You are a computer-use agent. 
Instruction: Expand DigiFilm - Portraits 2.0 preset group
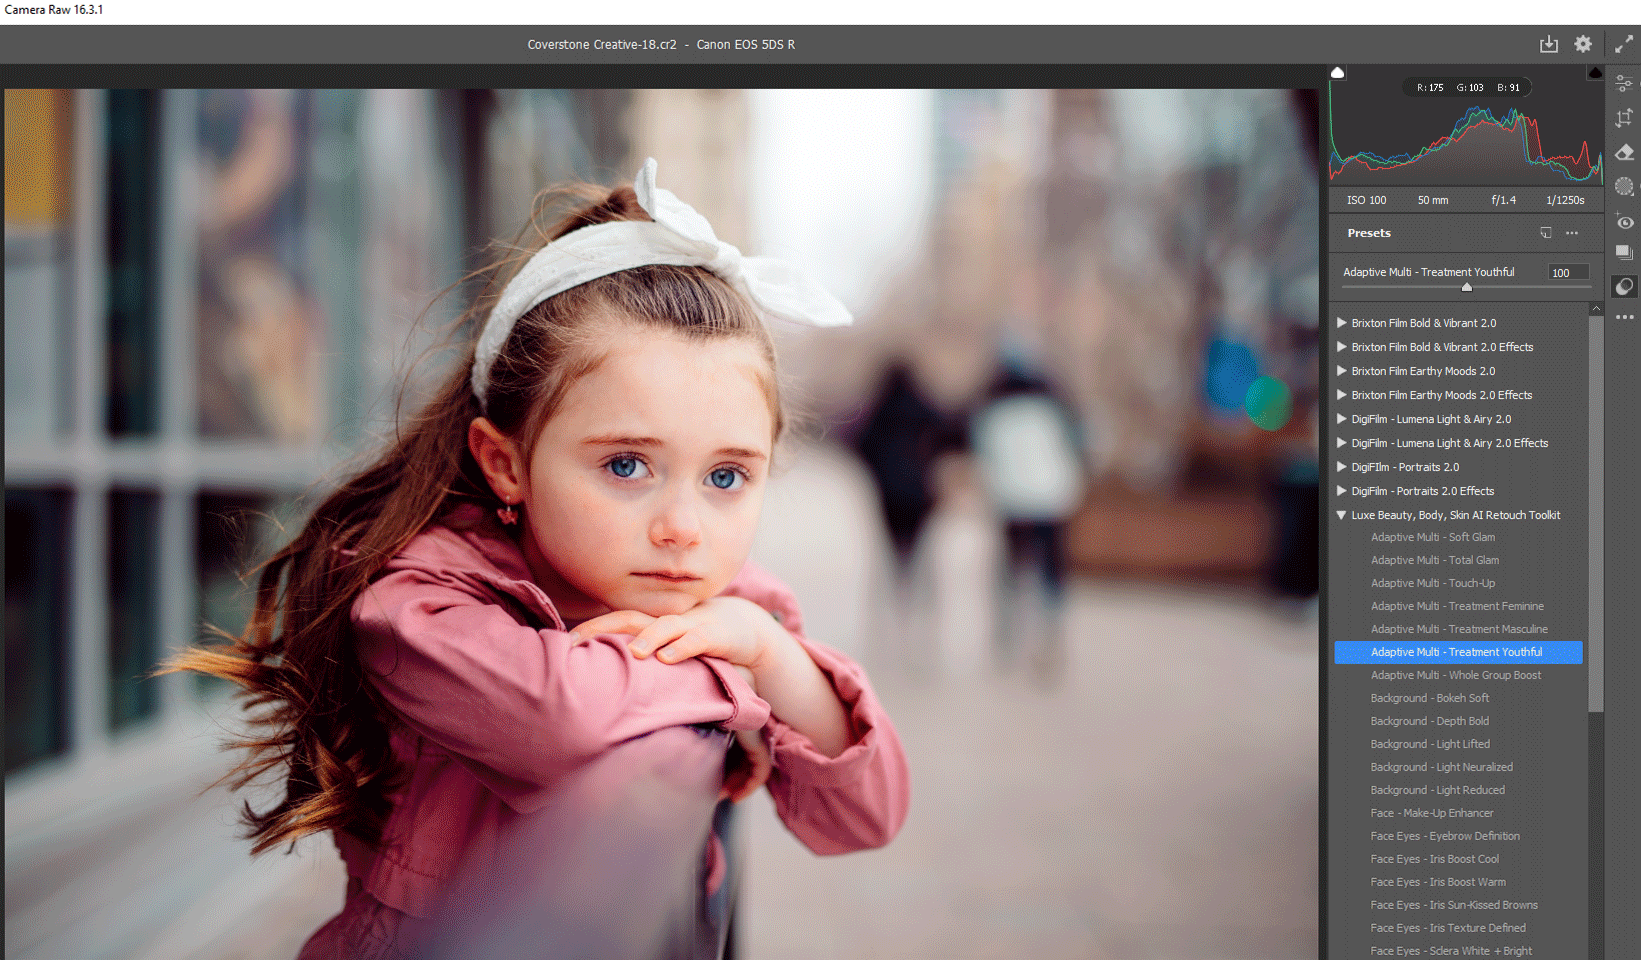pyautogui.click(x=1342, y=467)
